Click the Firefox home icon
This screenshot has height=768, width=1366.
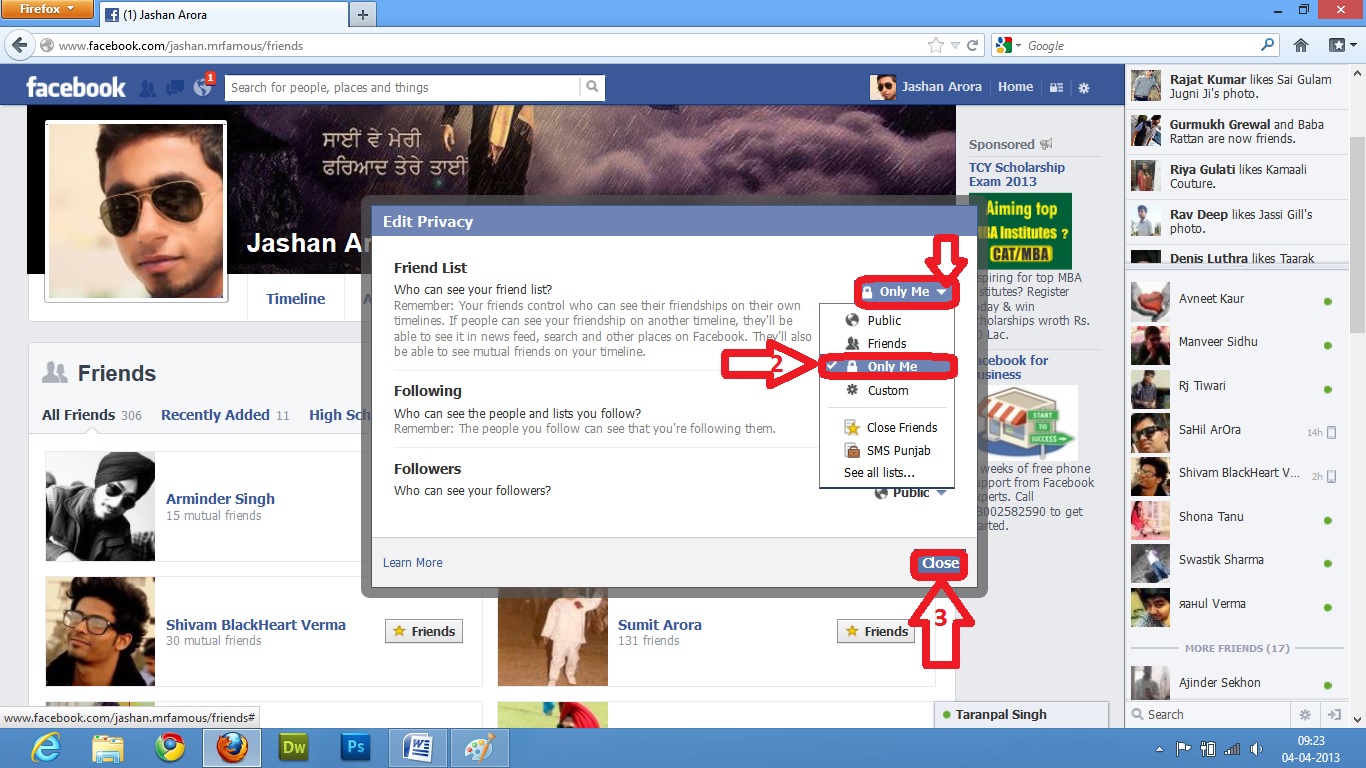point(1301,45)
